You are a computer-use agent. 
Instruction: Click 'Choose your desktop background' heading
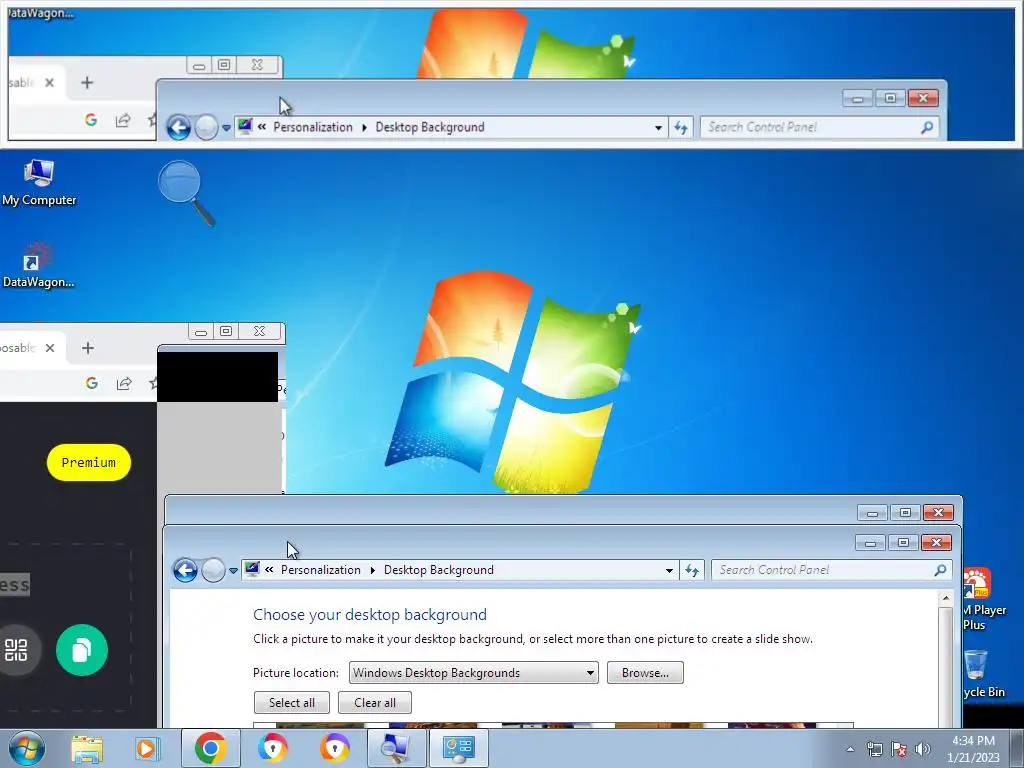(370, 615)
